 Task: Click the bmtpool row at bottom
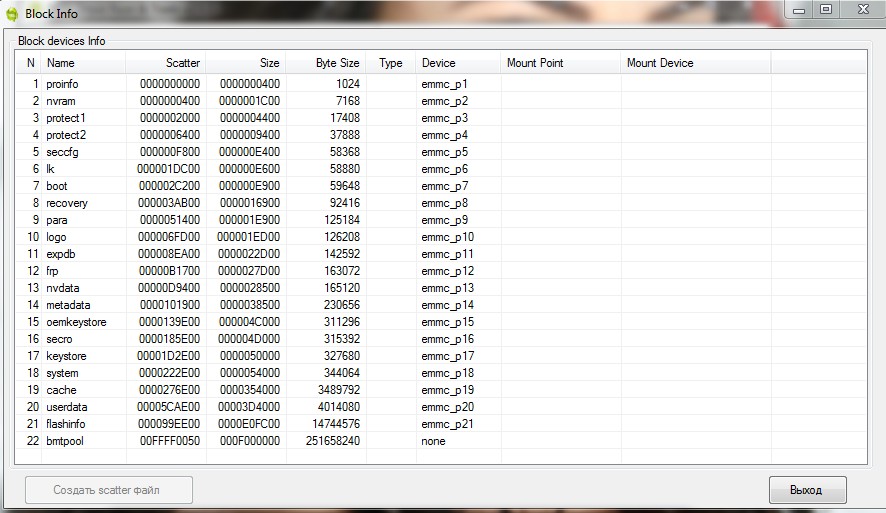[66, 441]
